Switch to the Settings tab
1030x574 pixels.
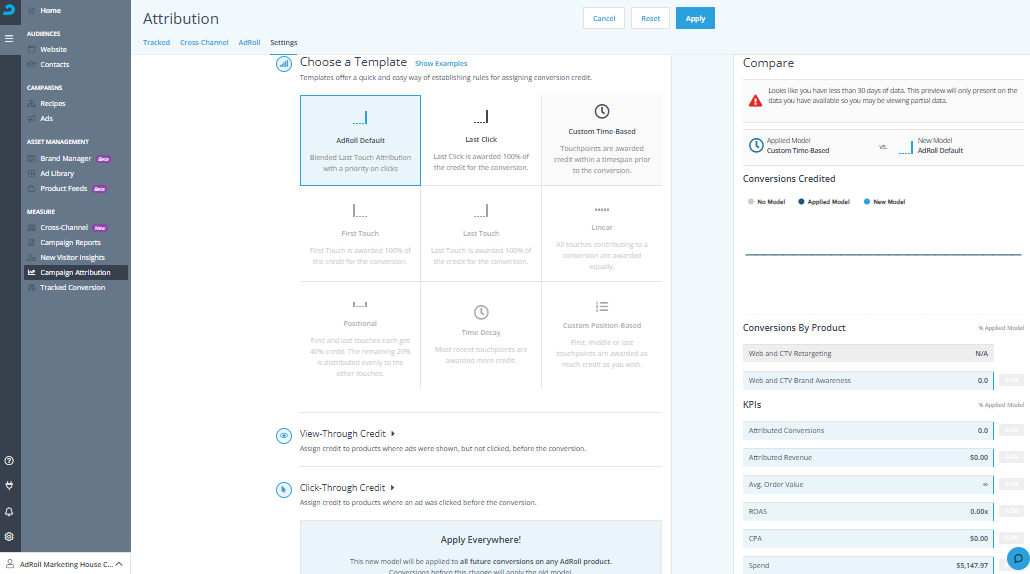click(x=284, y=42)
